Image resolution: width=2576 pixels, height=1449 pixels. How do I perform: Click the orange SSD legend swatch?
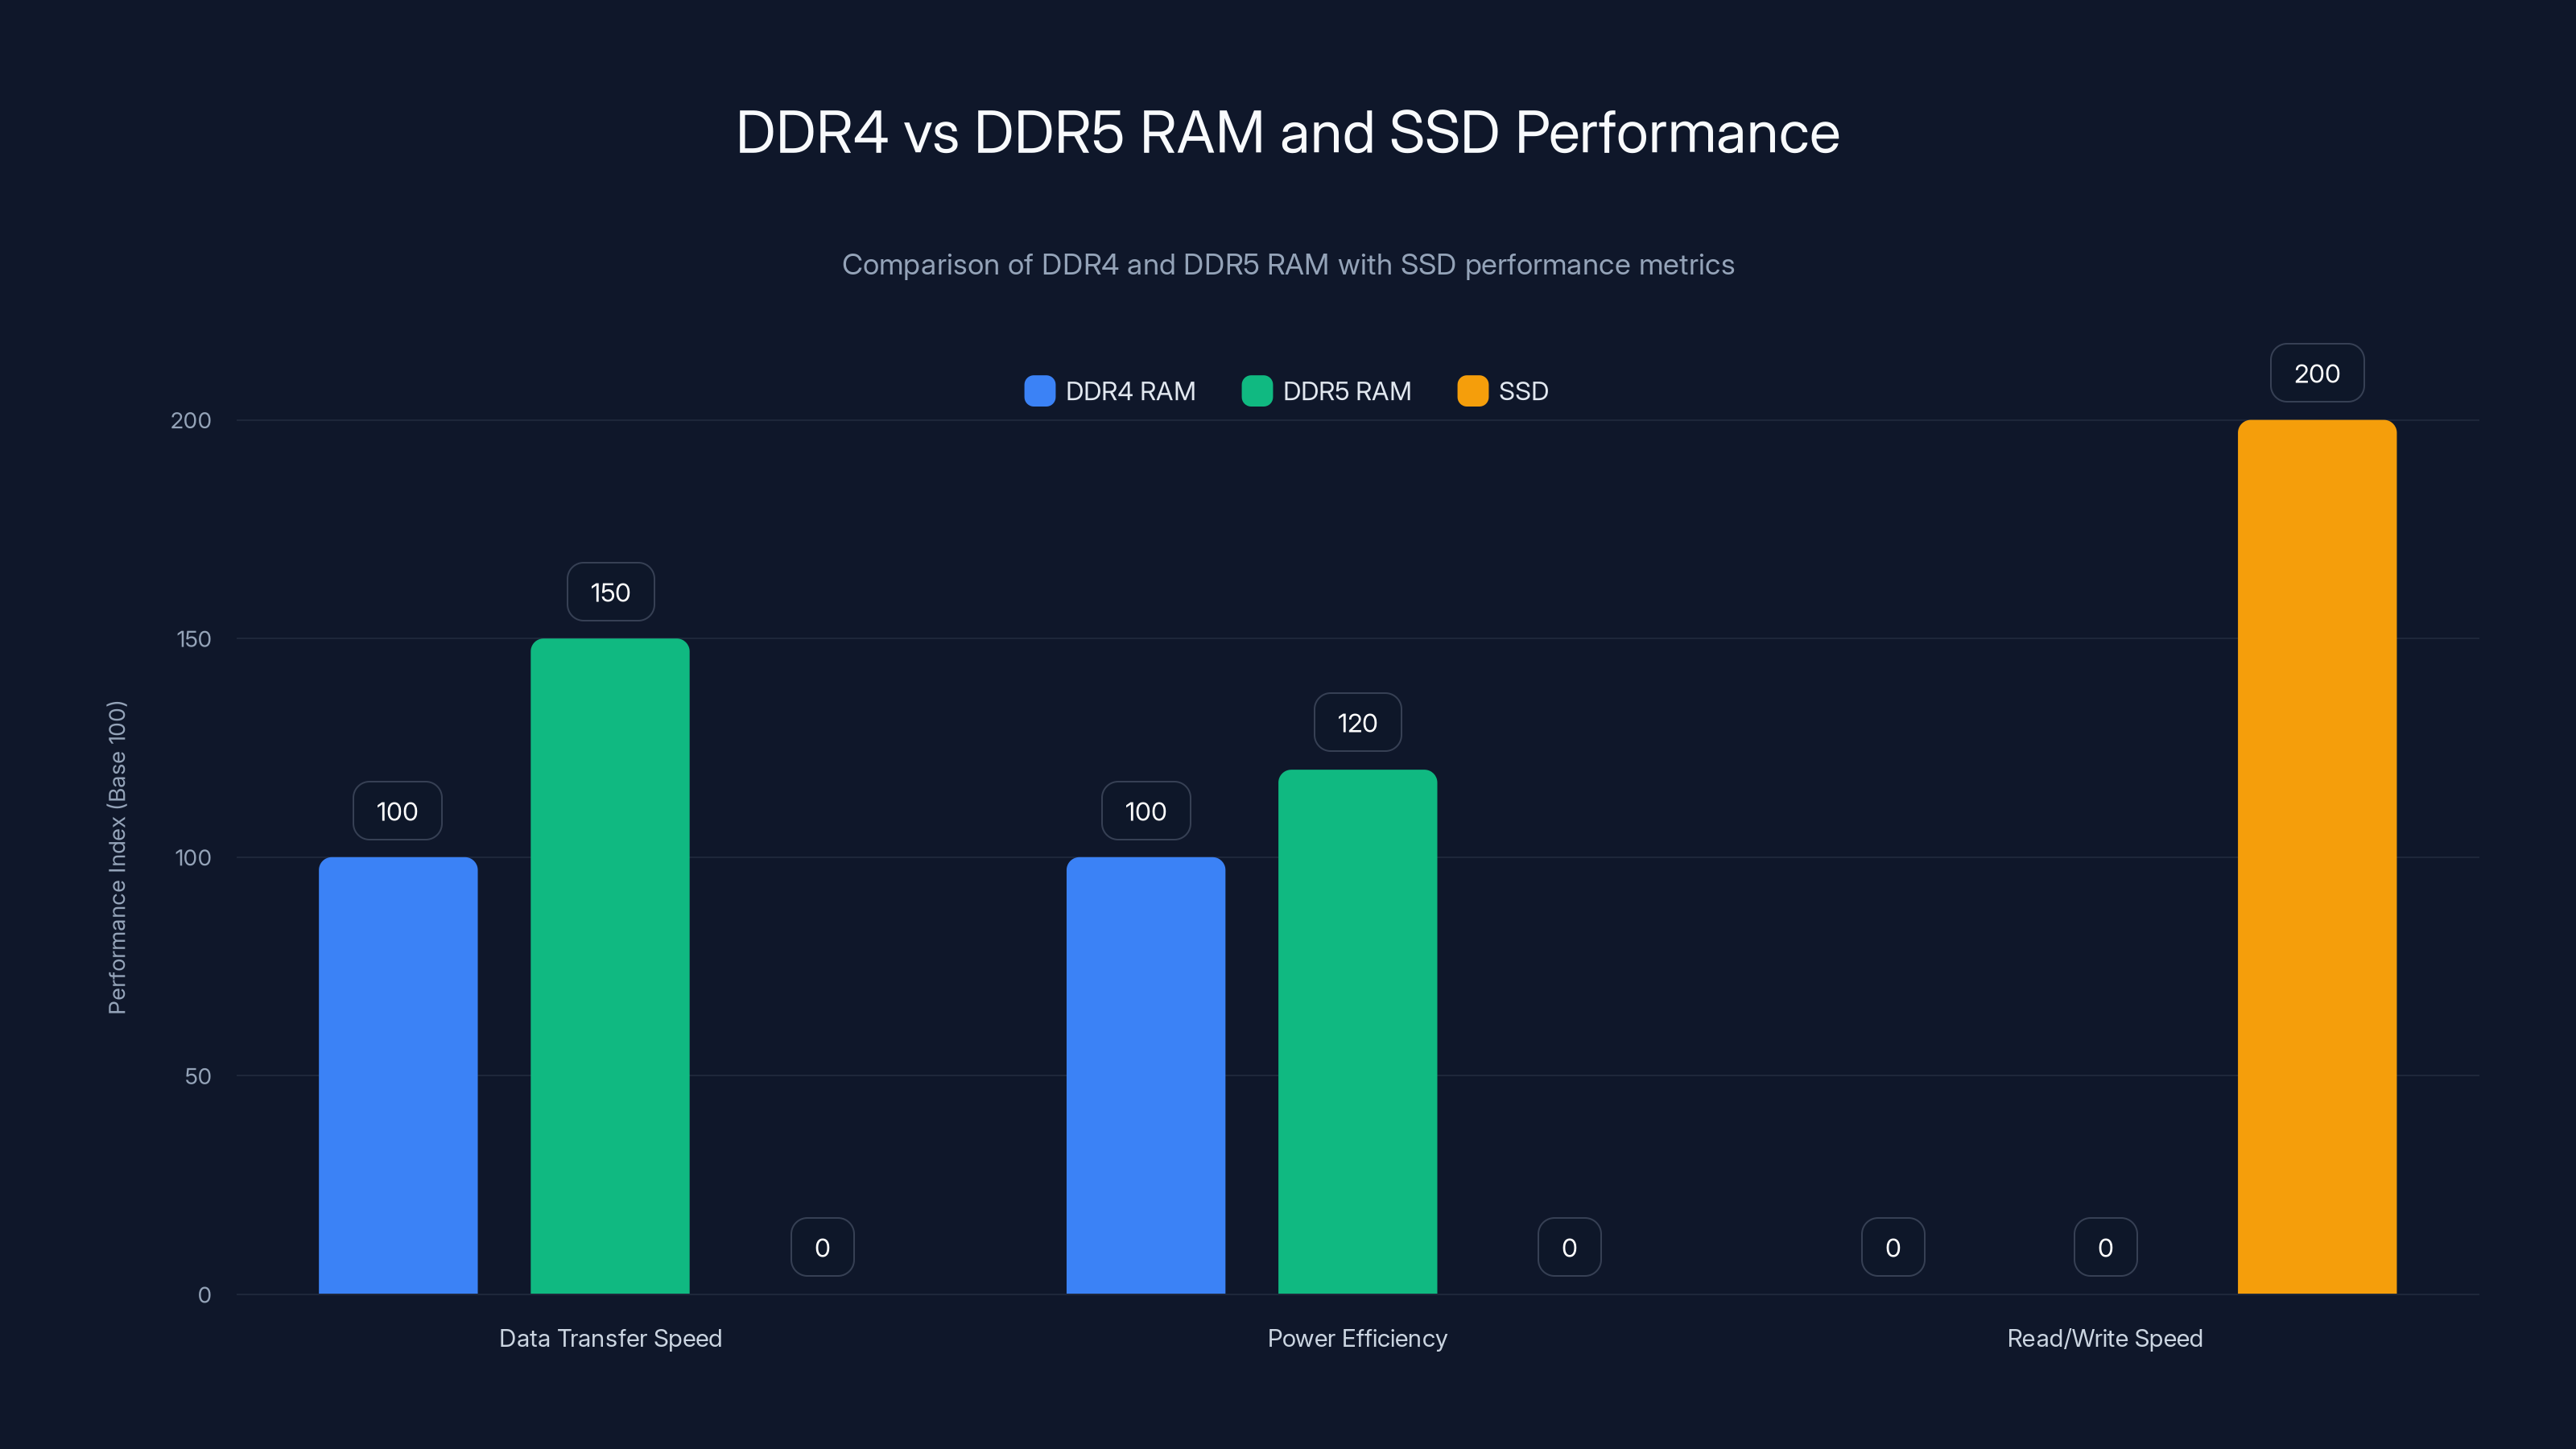(1472, 391)
